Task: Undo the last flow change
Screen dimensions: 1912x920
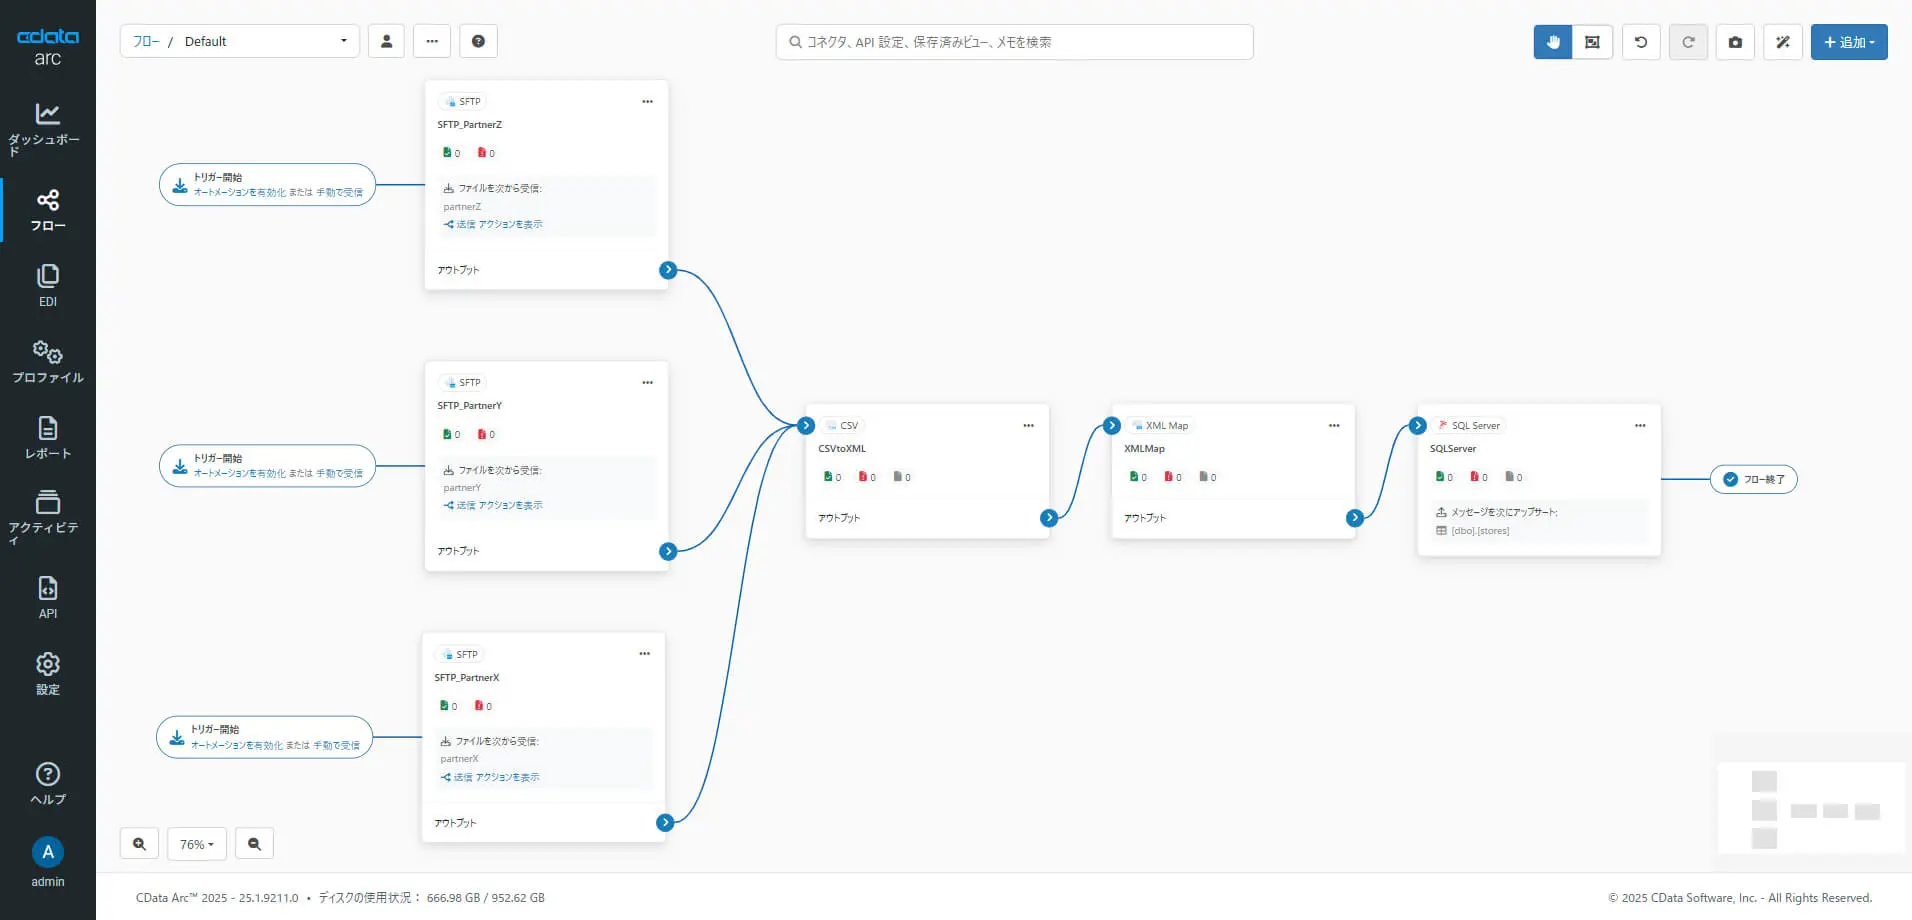Action: 1640,42
